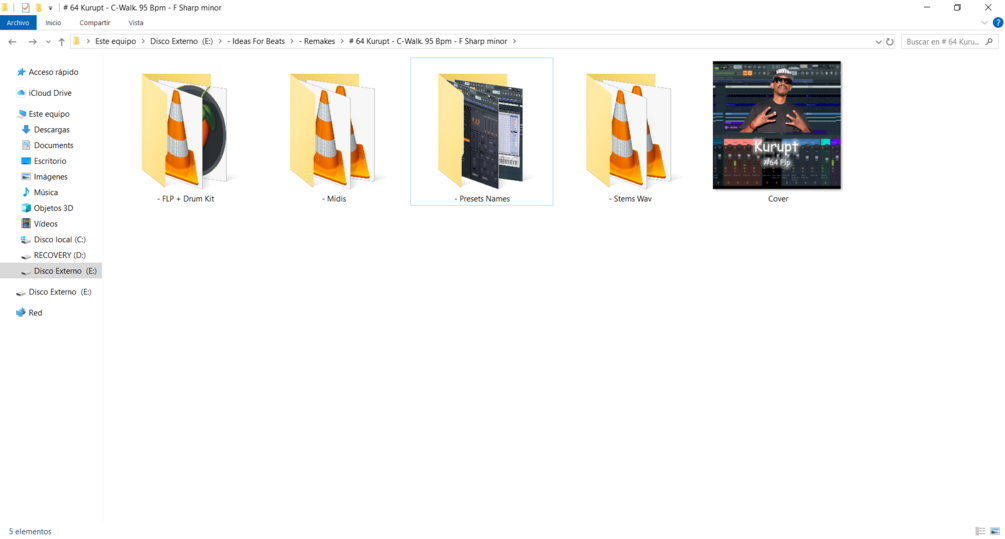Open the '- Stems Wav' folder icon

click(x=629, y=131)
